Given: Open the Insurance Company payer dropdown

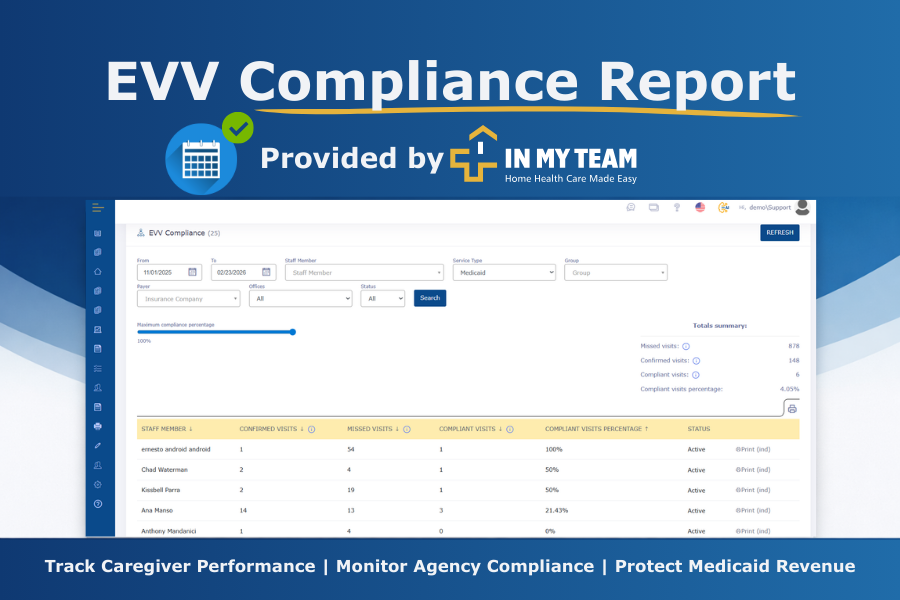Looking at the screenshot, I should pos(188,298).
